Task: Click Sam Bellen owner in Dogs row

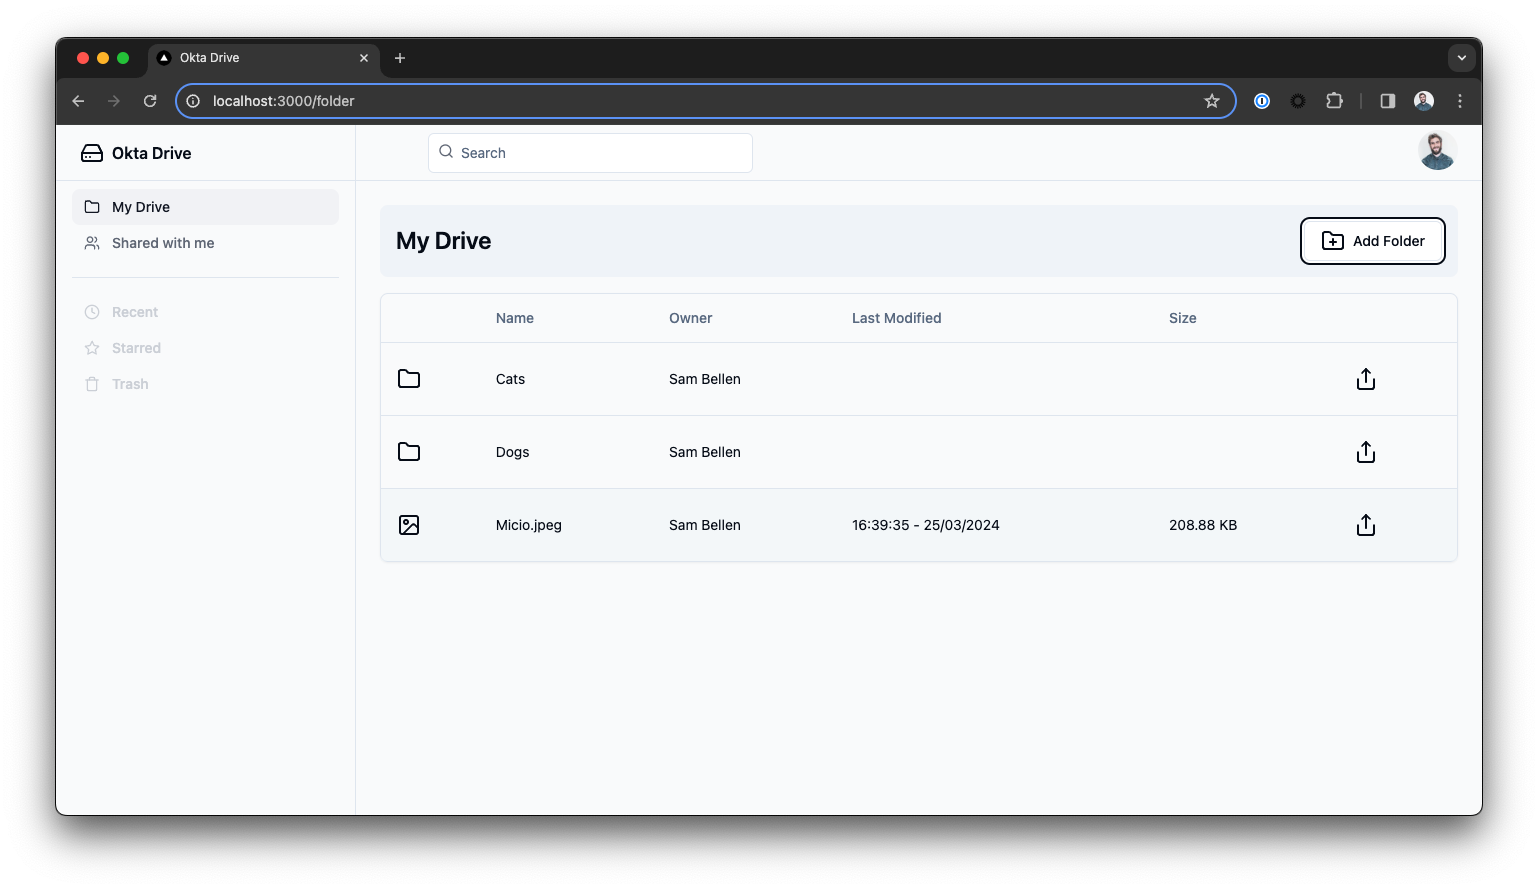Action: coord(704,452)
